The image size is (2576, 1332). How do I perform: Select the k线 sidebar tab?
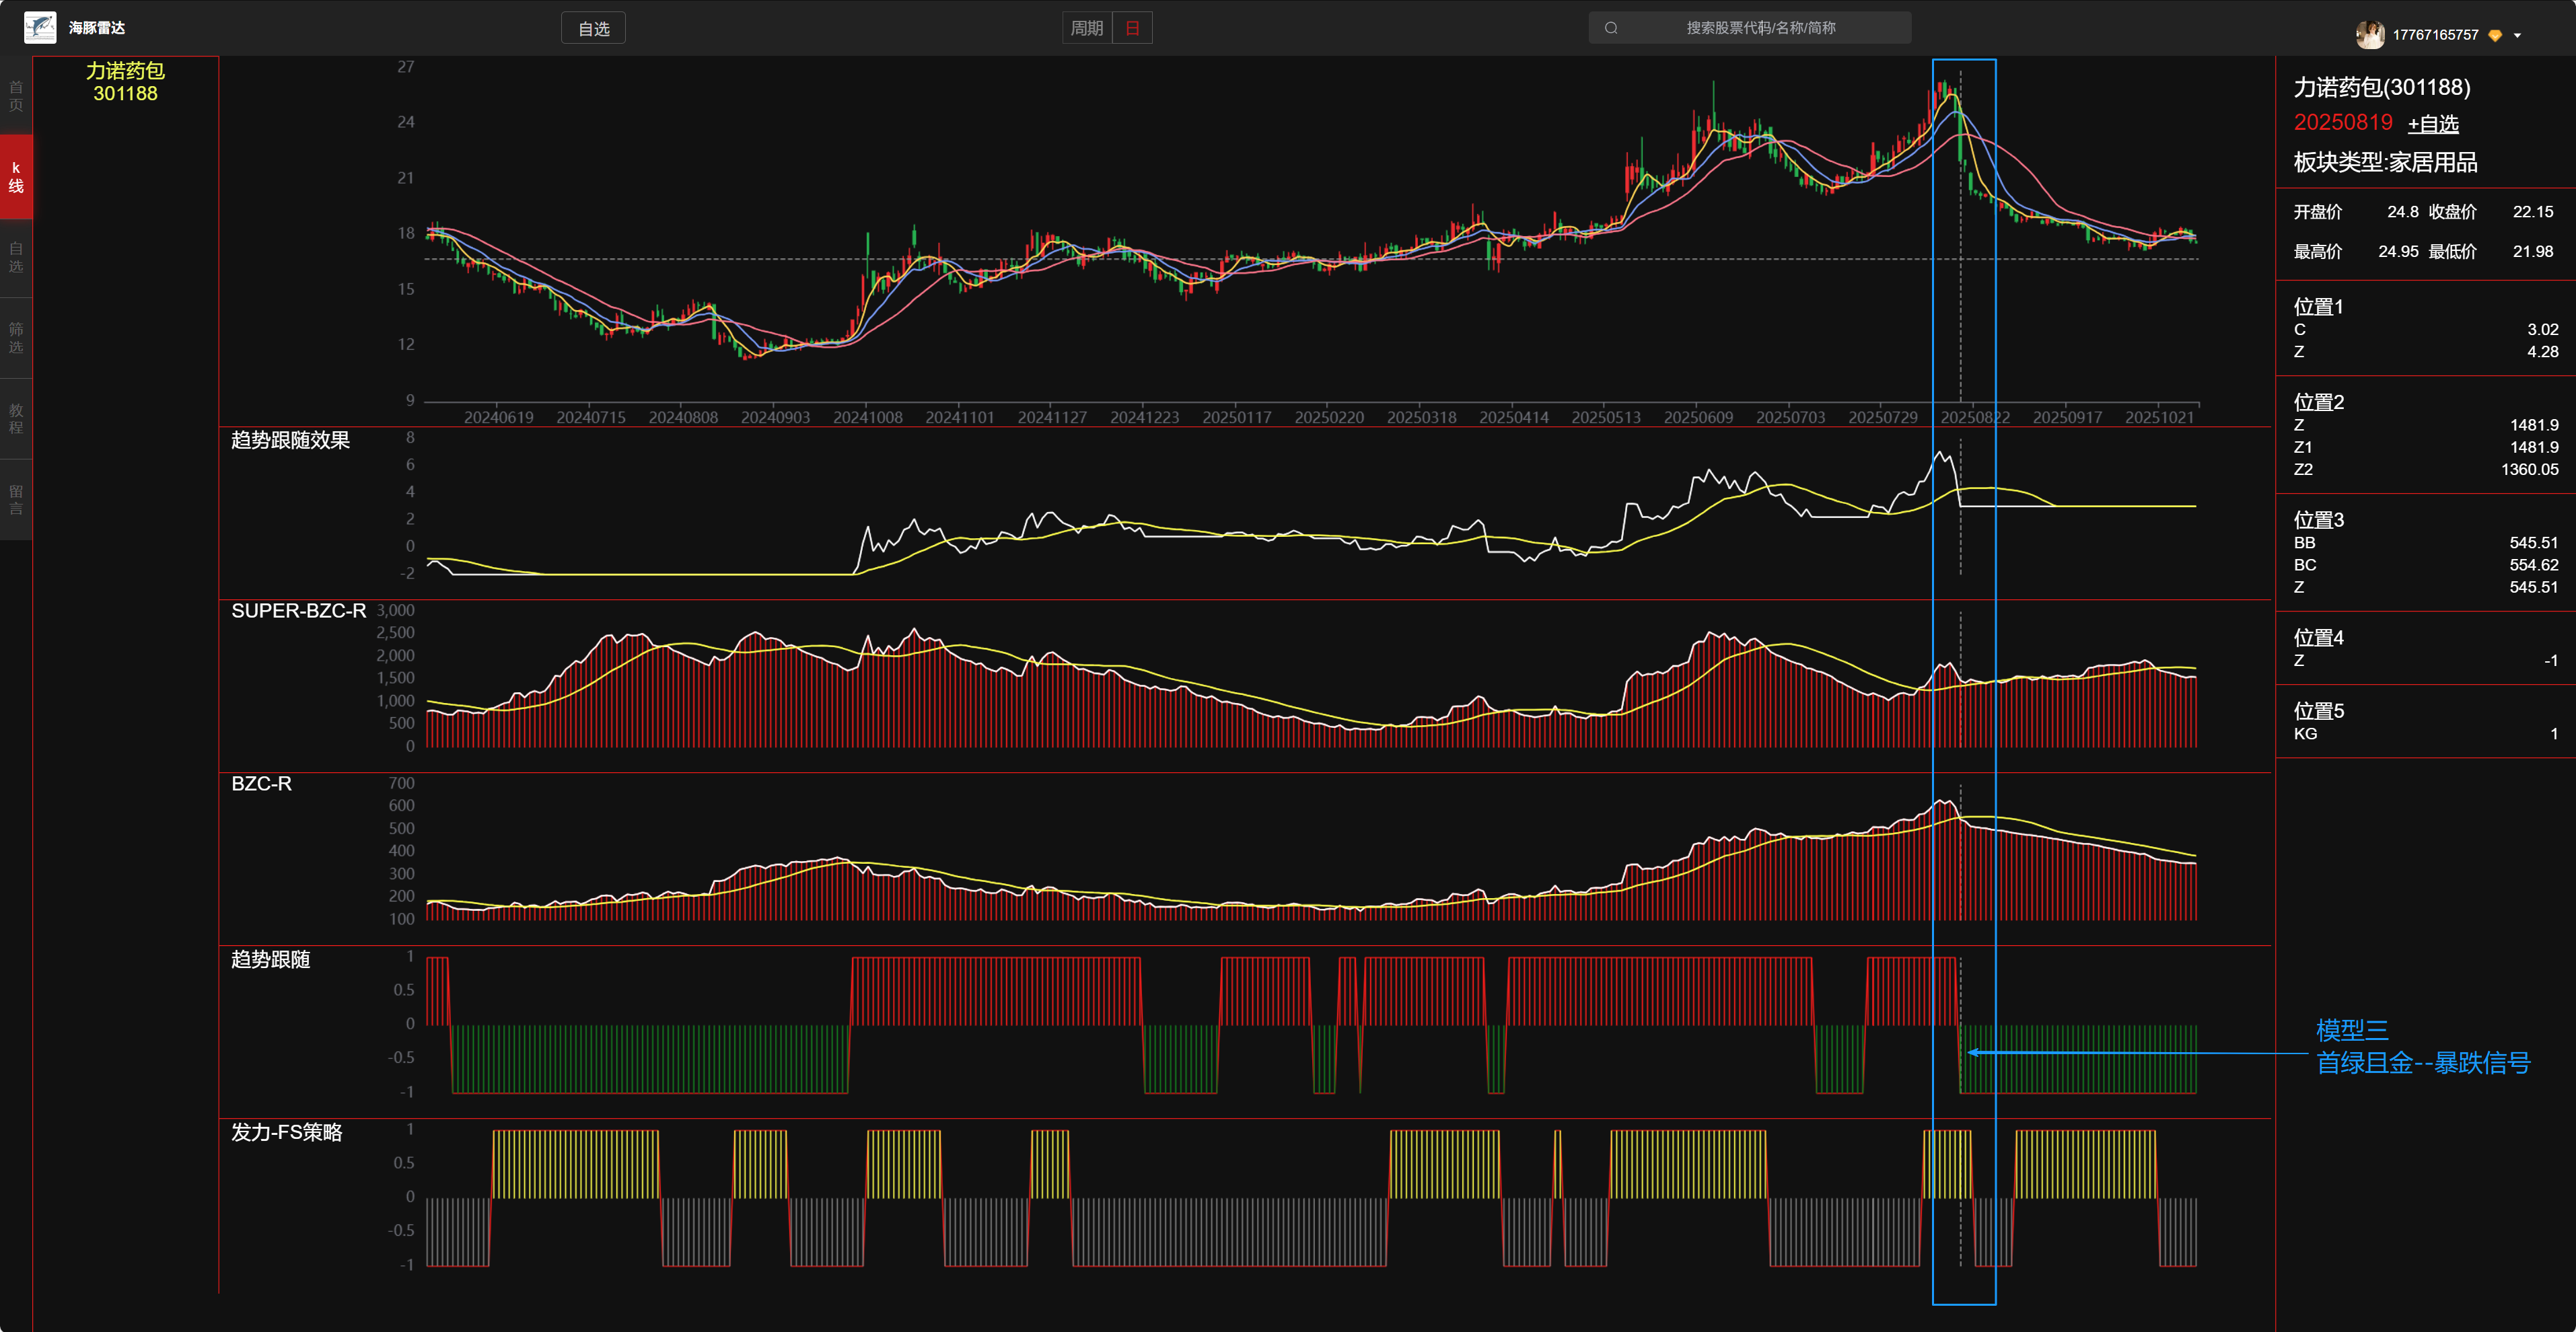[x=16, y=177]
